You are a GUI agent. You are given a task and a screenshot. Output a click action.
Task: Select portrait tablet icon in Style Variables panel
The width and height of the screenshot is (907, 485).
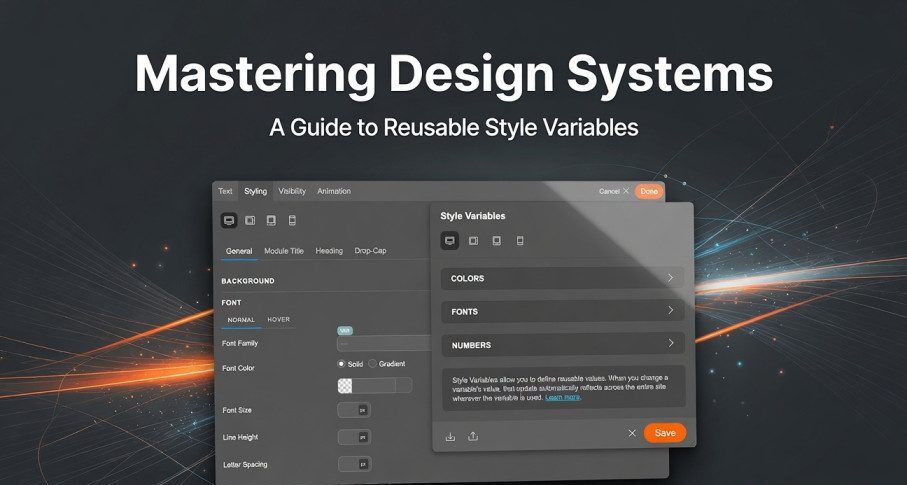pyautogui.click(x=496, y=241)
